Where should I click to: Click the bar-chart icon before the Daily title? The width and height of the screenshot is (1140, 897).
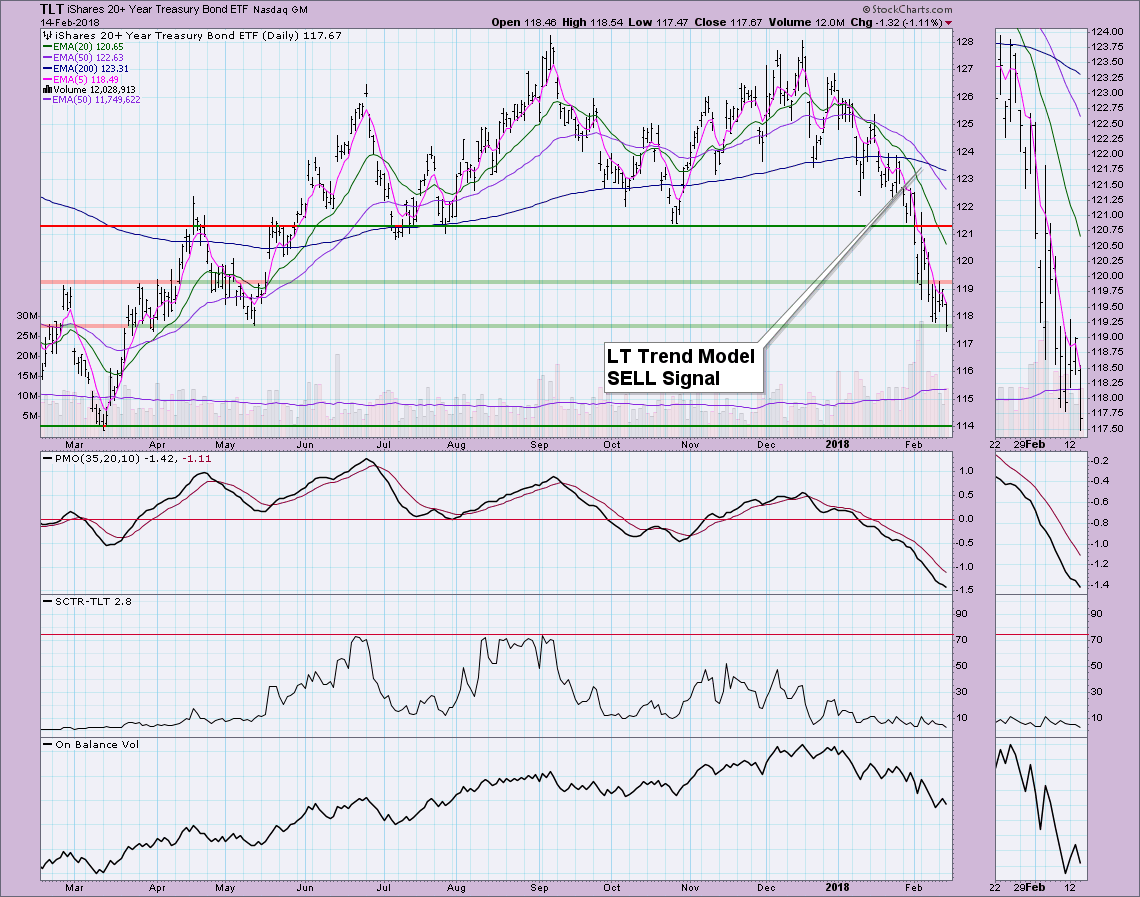[x=46, y=35]
